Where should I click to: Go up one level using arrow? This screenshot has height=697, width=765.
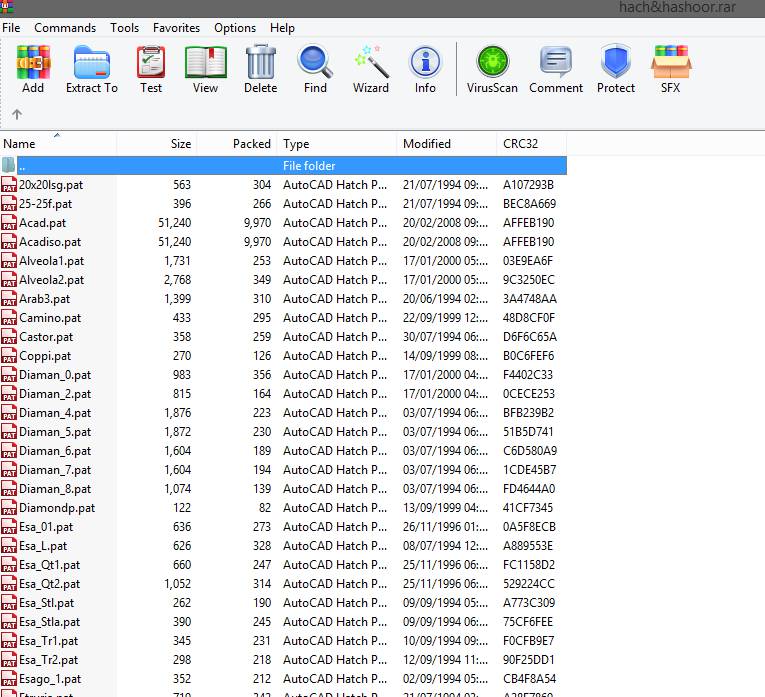pos(17,114)
